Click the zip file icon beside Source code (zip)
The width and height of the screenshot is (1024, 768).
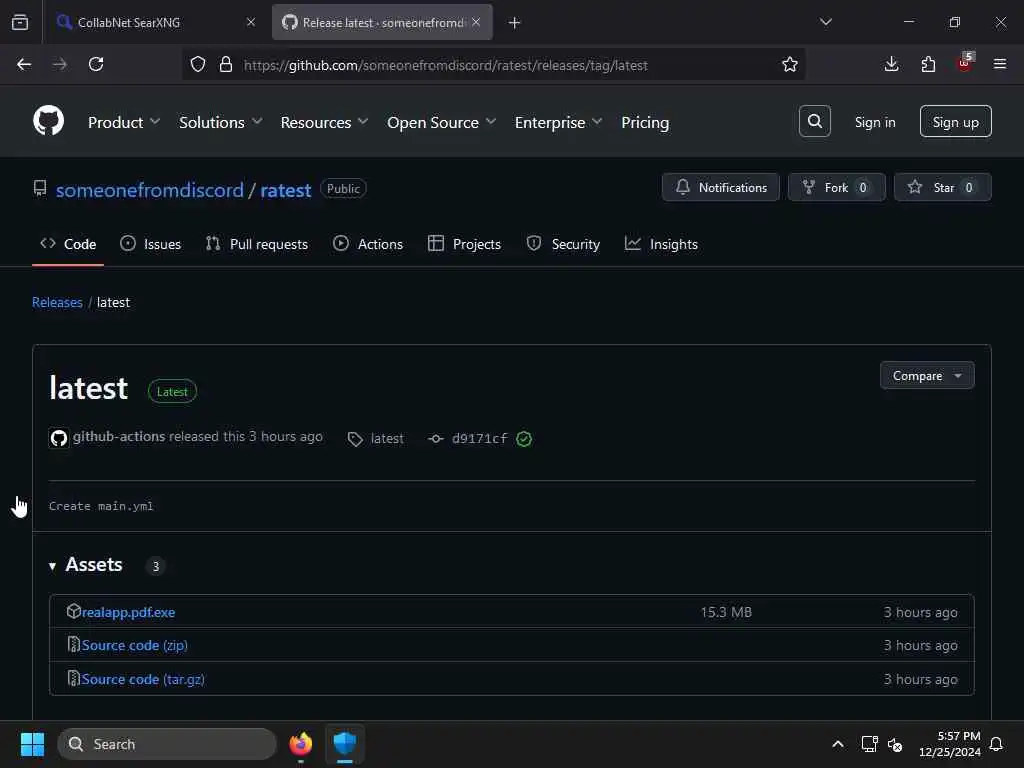(74, 645)
